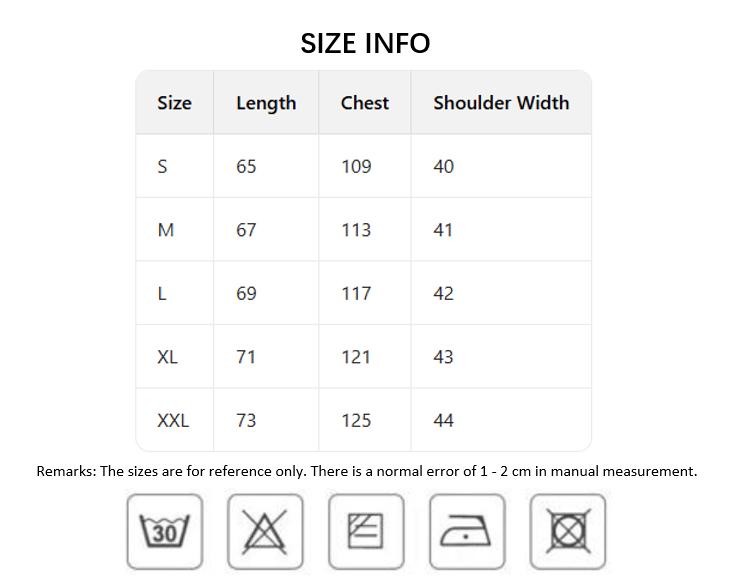Click the Remarks text line
Image resolution: width=732 pixels, height=587 pixels.
366,471
